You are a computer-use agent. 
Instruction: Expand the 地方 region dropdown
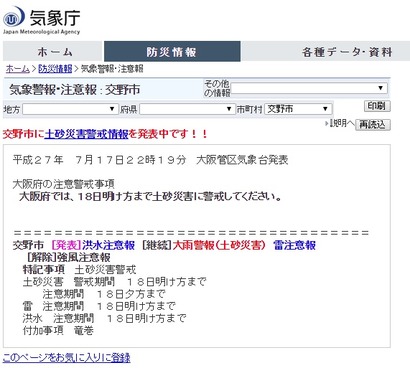(x=70, y=109)
